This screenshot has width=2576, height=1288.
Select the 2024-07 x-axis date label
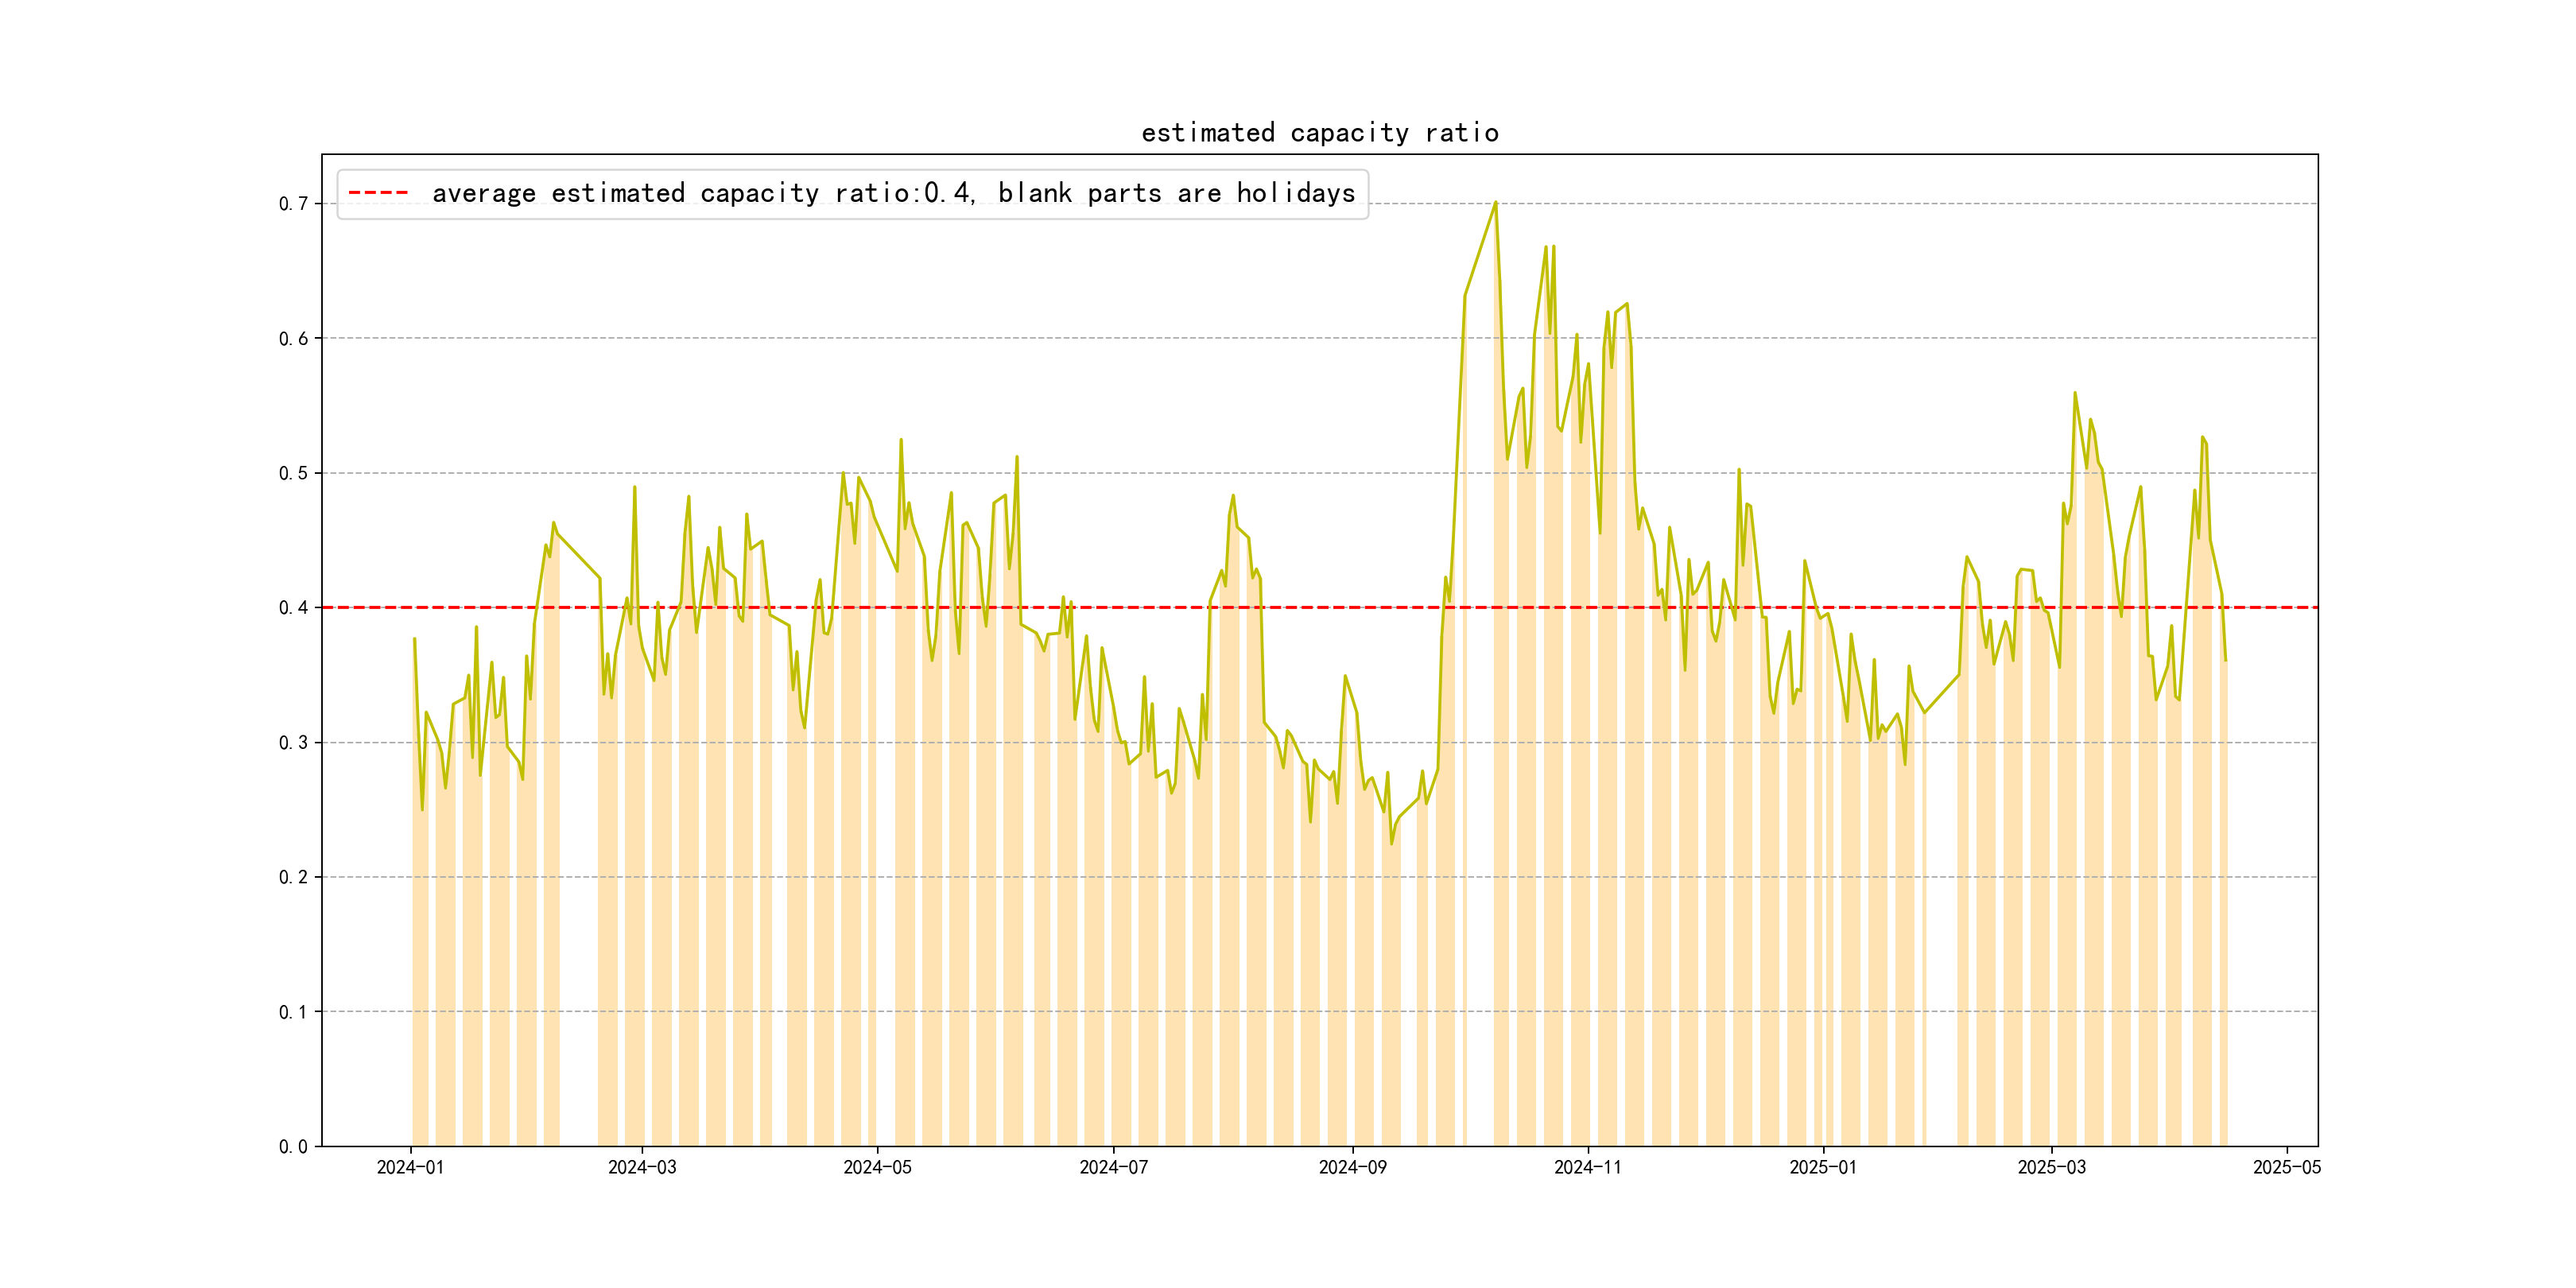coord(1113,1167)
